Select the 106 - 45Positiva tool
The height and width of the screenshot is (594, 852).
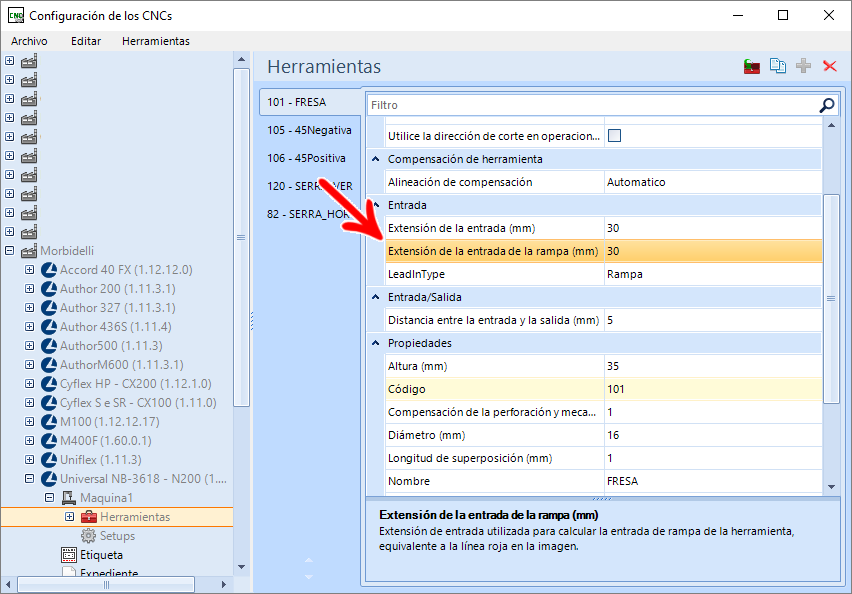[306, 158]
